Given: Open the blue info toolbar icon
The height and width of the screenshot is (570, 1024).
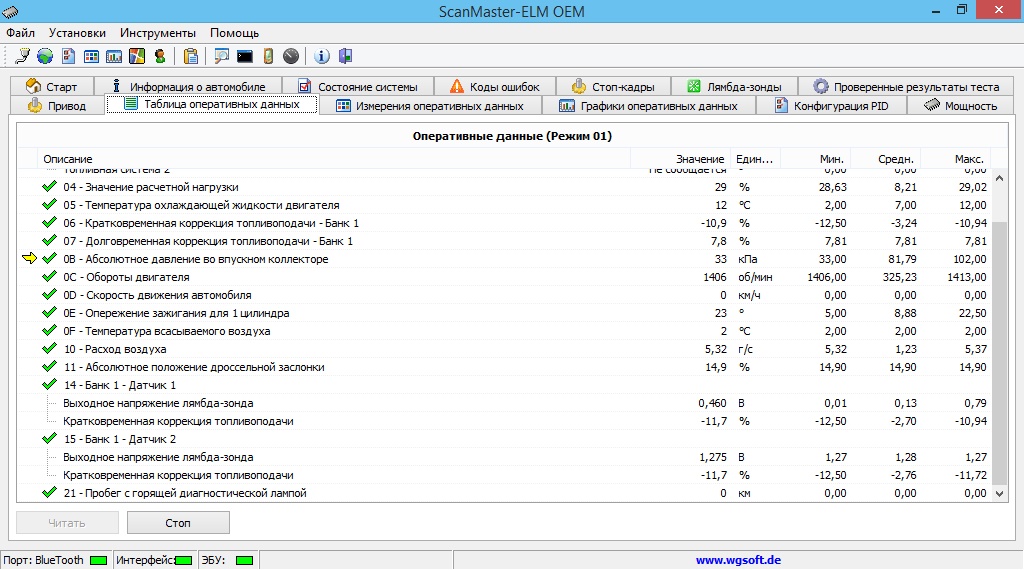Looking at the screenshot, I should [x=322, y=56].
